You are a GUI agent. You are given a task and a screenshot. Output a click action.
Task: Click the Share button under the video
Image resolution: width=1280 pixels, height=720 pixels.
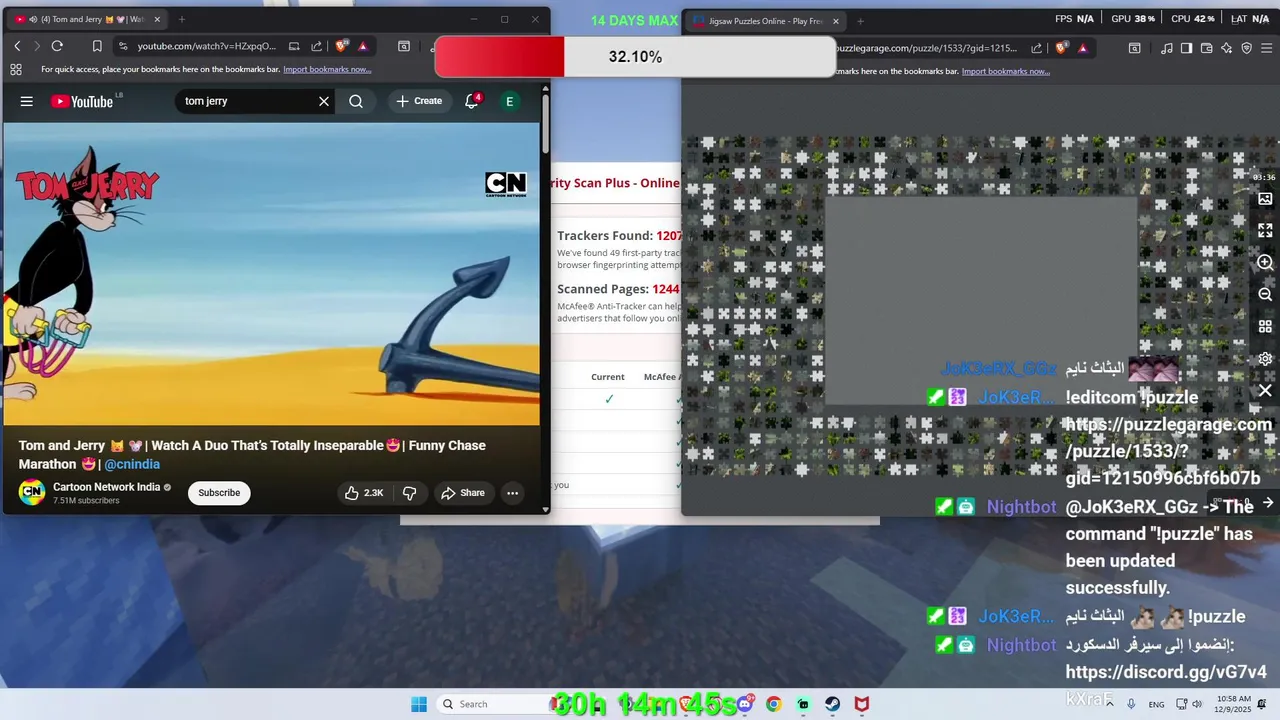point(463,492)
